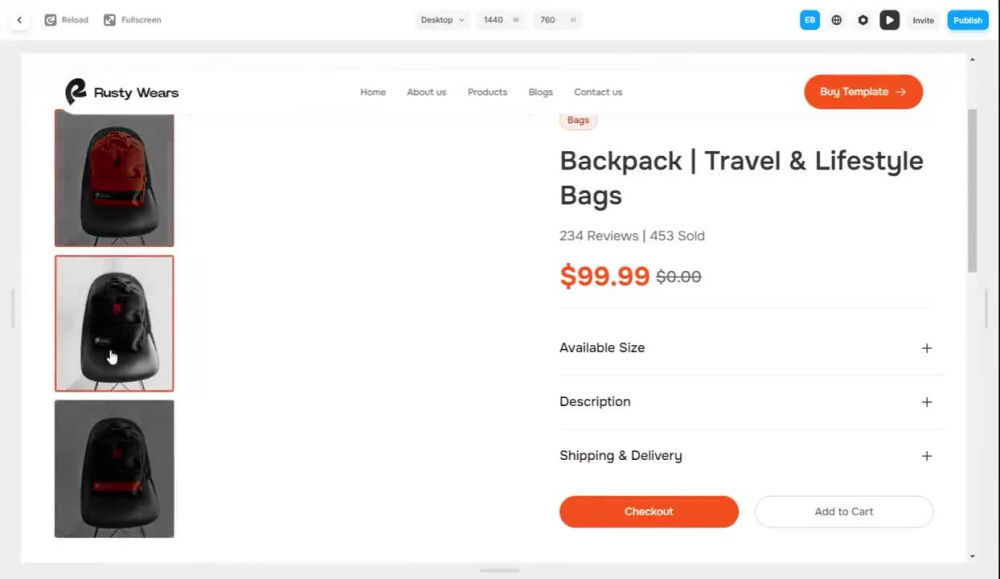1000x579 pixels.
Task: Click the Fullscreen icon
Action: 110,20
